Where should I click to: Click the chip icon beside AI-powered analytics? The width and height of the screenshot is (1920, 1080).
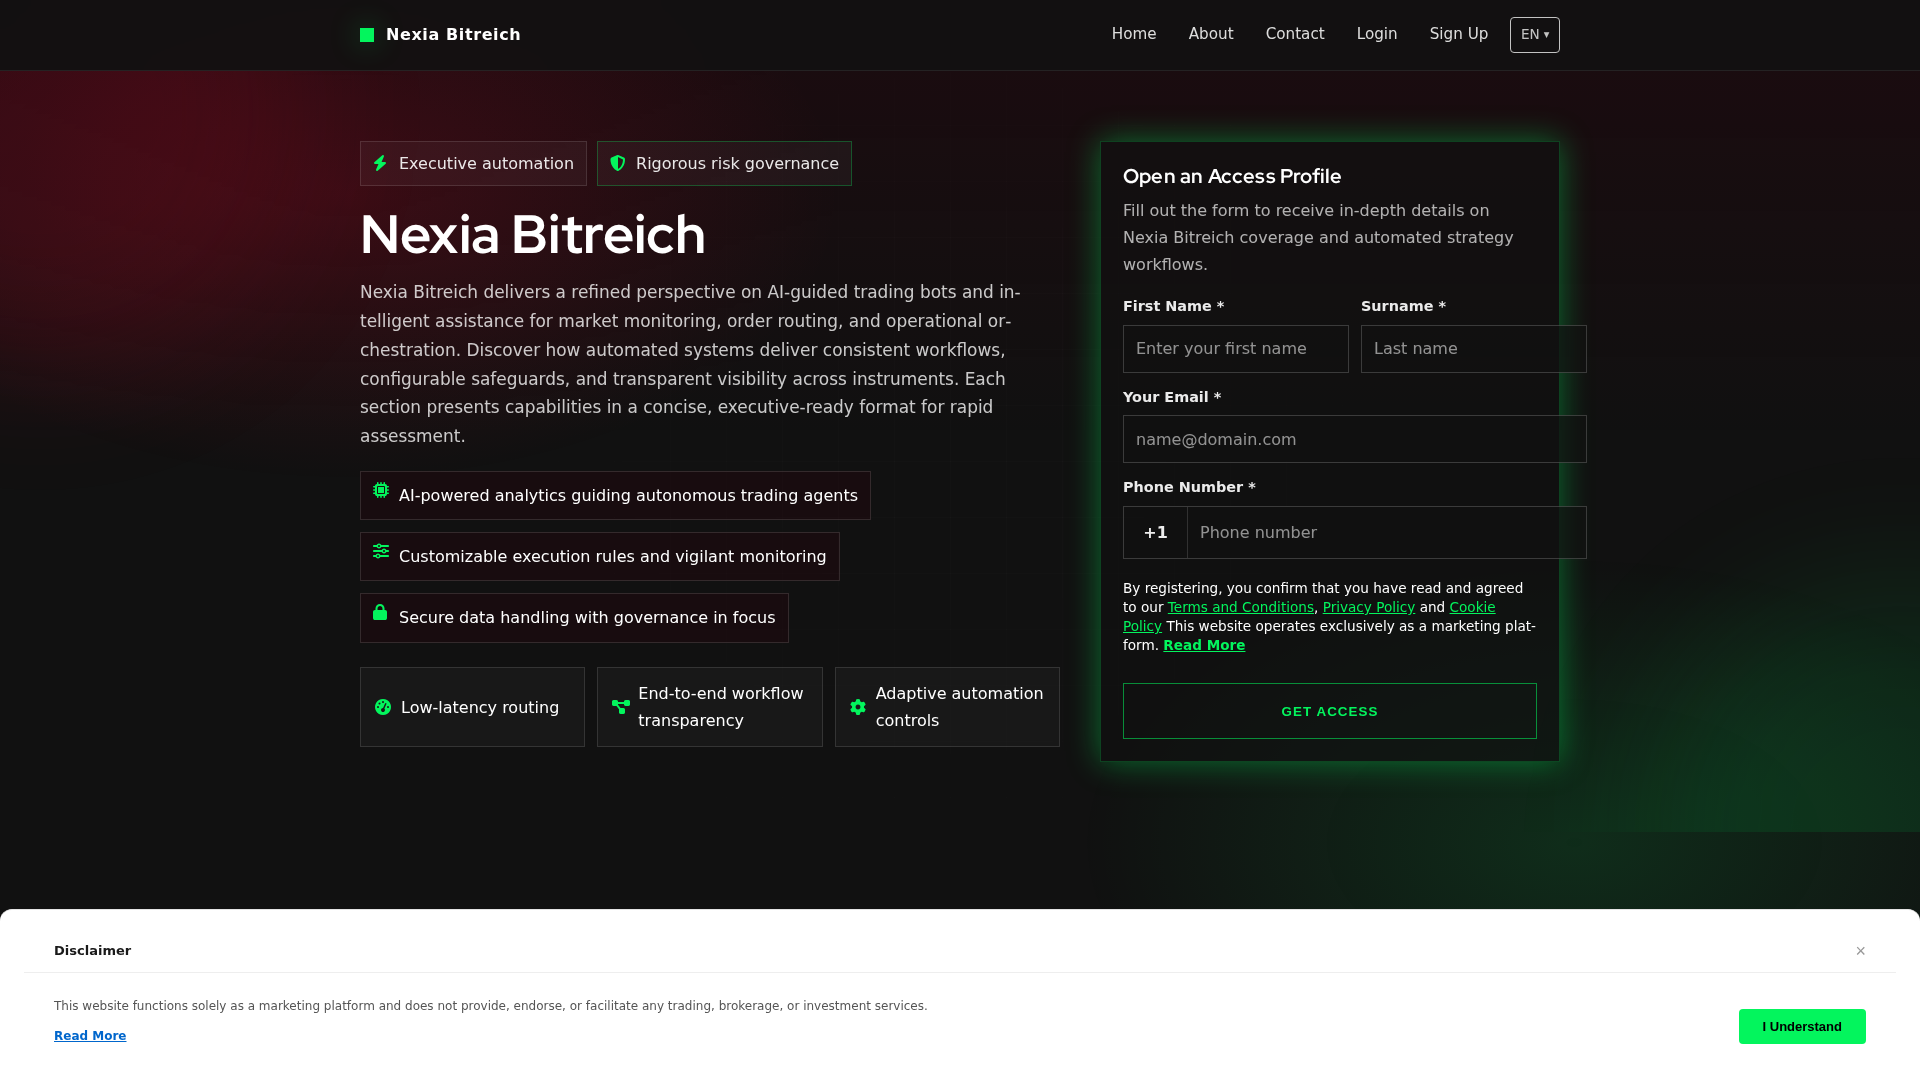click(x=381, y=490)
